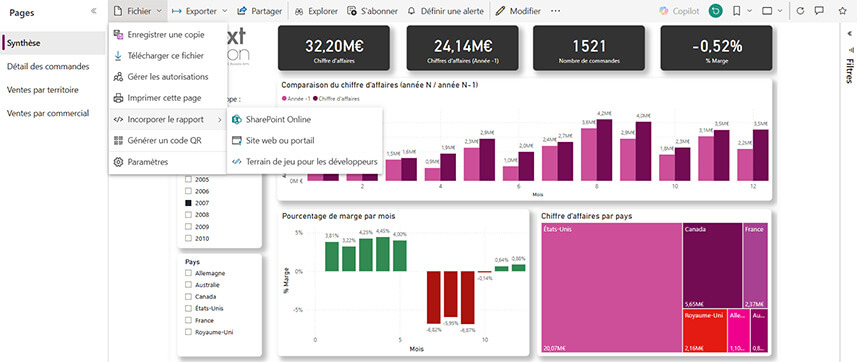Select the Royaume-Uni red treemap tile
This screenshot has height=362, width=857.
(x=705, y=331)
